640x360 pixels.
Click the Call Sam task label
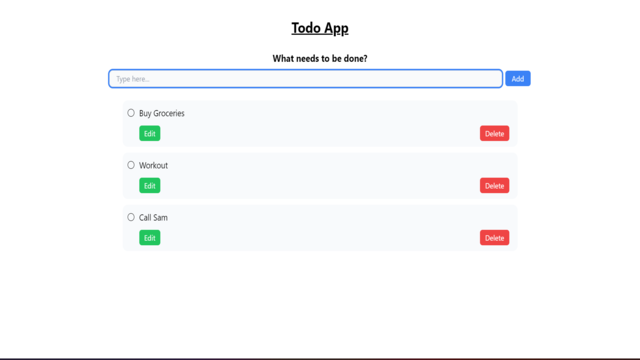[x=153, y=218]
